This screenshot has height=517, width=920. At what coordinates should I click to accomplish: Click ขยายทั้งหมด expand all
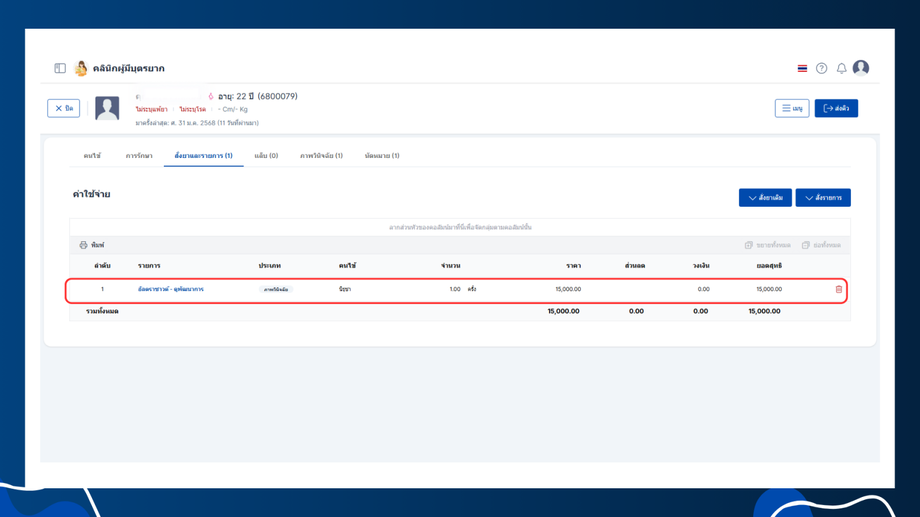(767, 245)
